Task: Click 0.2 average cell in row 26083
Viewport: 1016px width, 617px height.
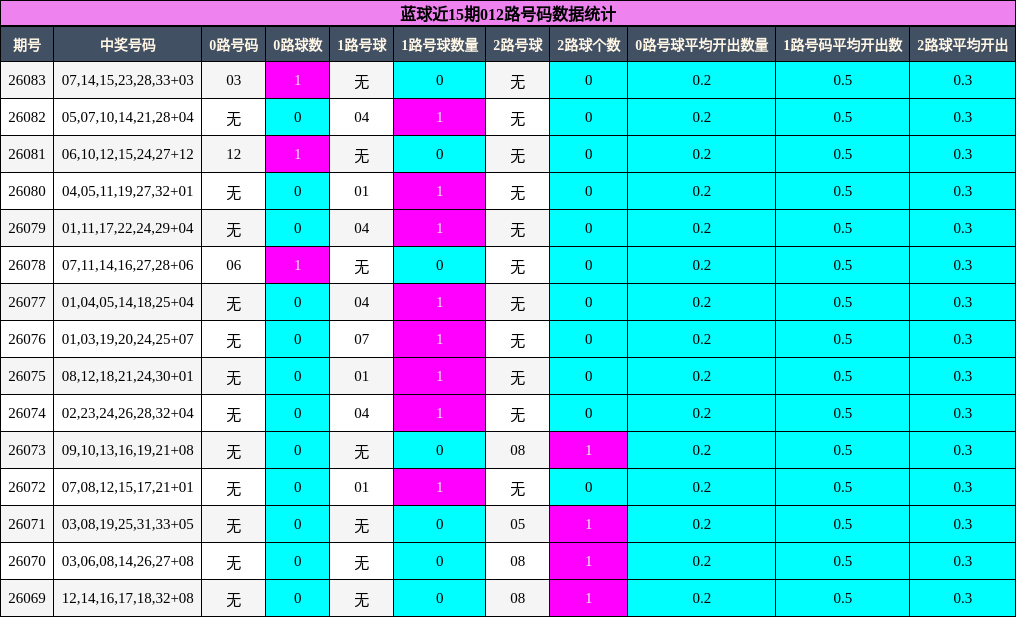Action: click(701, 80)
